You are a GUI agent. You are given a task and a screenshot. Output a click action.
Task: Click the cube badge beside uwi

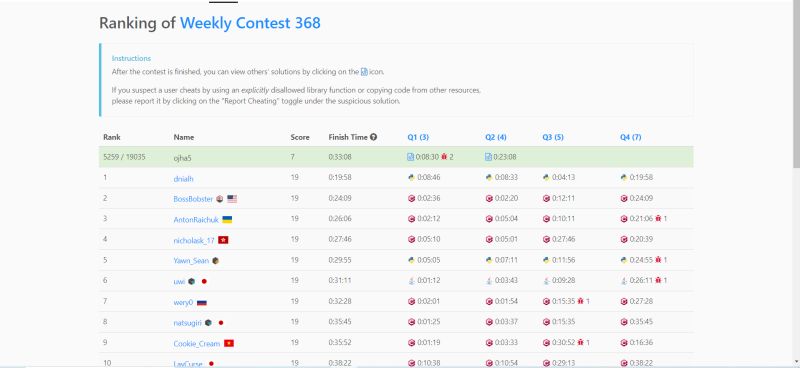[191, 281]
